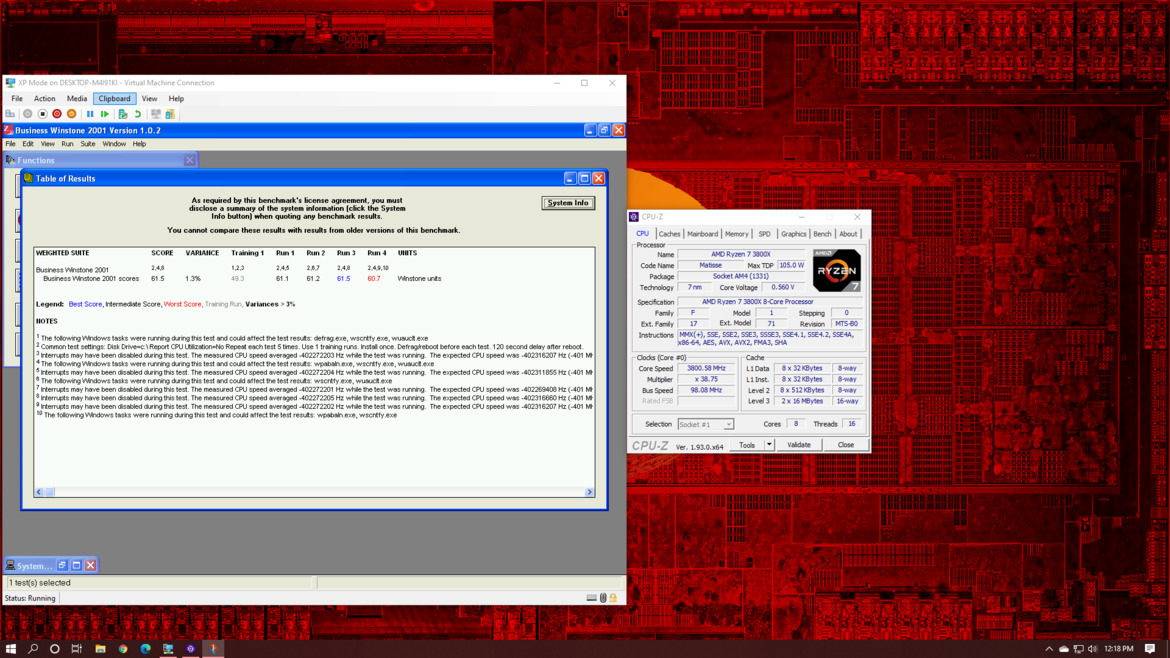Image resolution: width=1170 pixels, height=658 pixels.
Task: Click the orange Save state icon
Action: 72,114
